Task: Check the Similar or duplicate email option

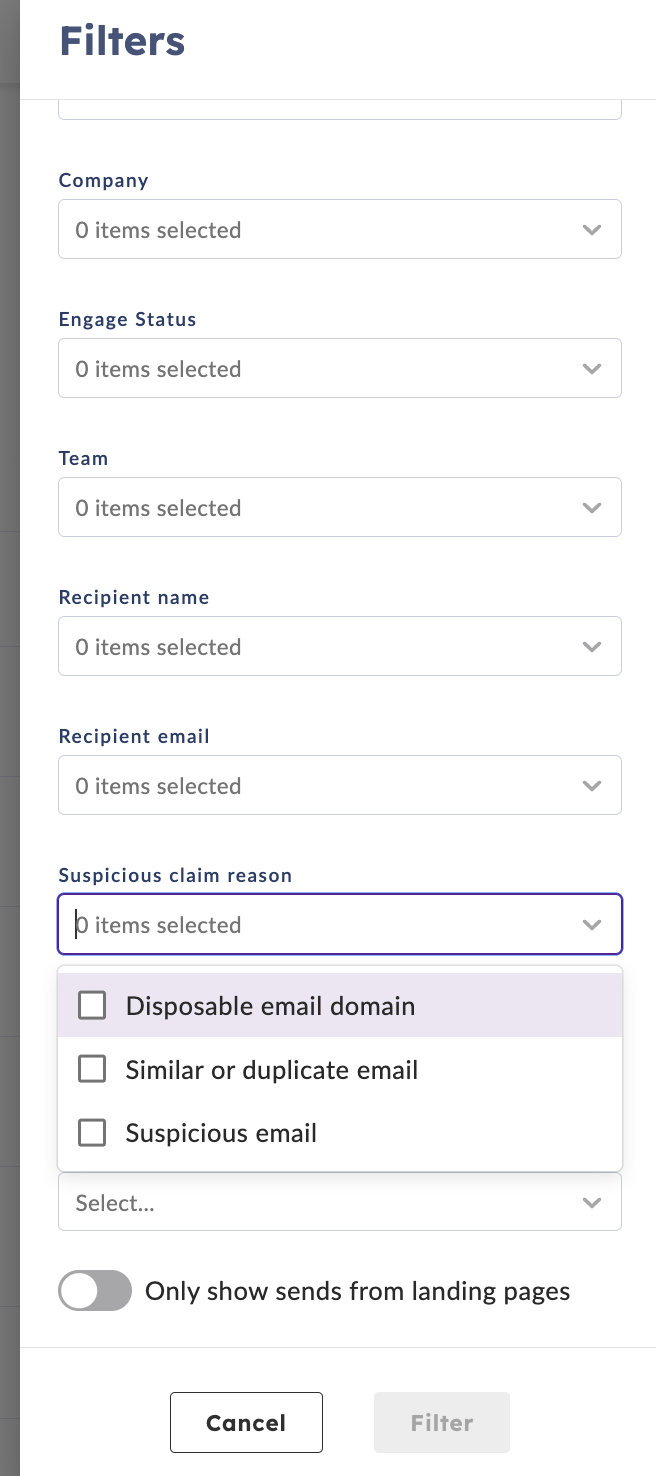Action: 92,1069
